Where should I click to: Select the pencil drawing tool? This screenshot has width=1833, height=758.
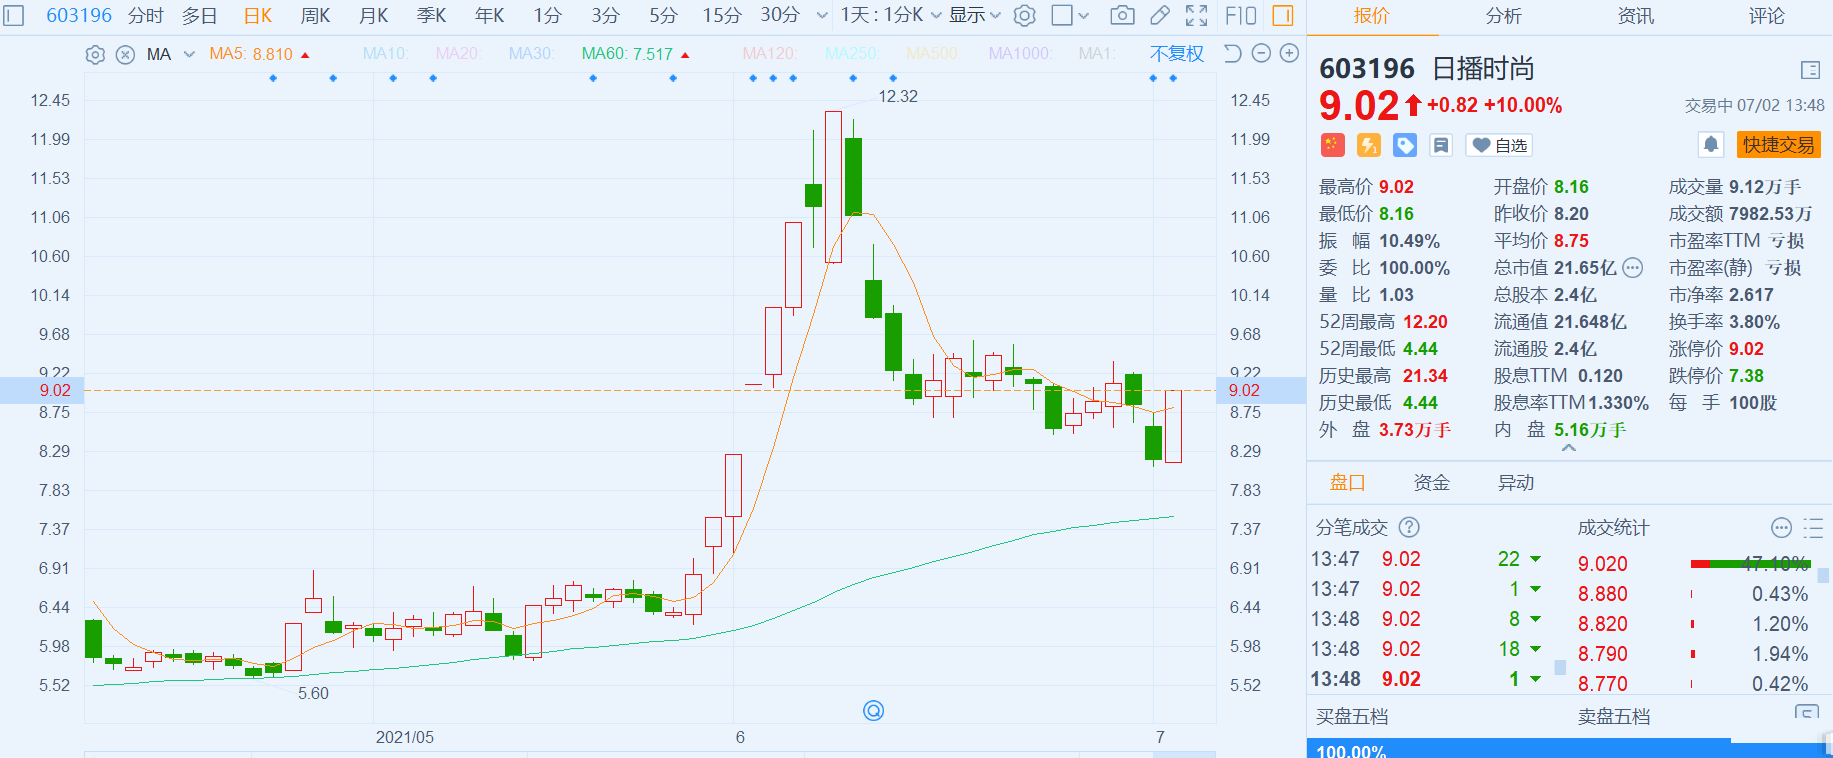[1160, 15]
